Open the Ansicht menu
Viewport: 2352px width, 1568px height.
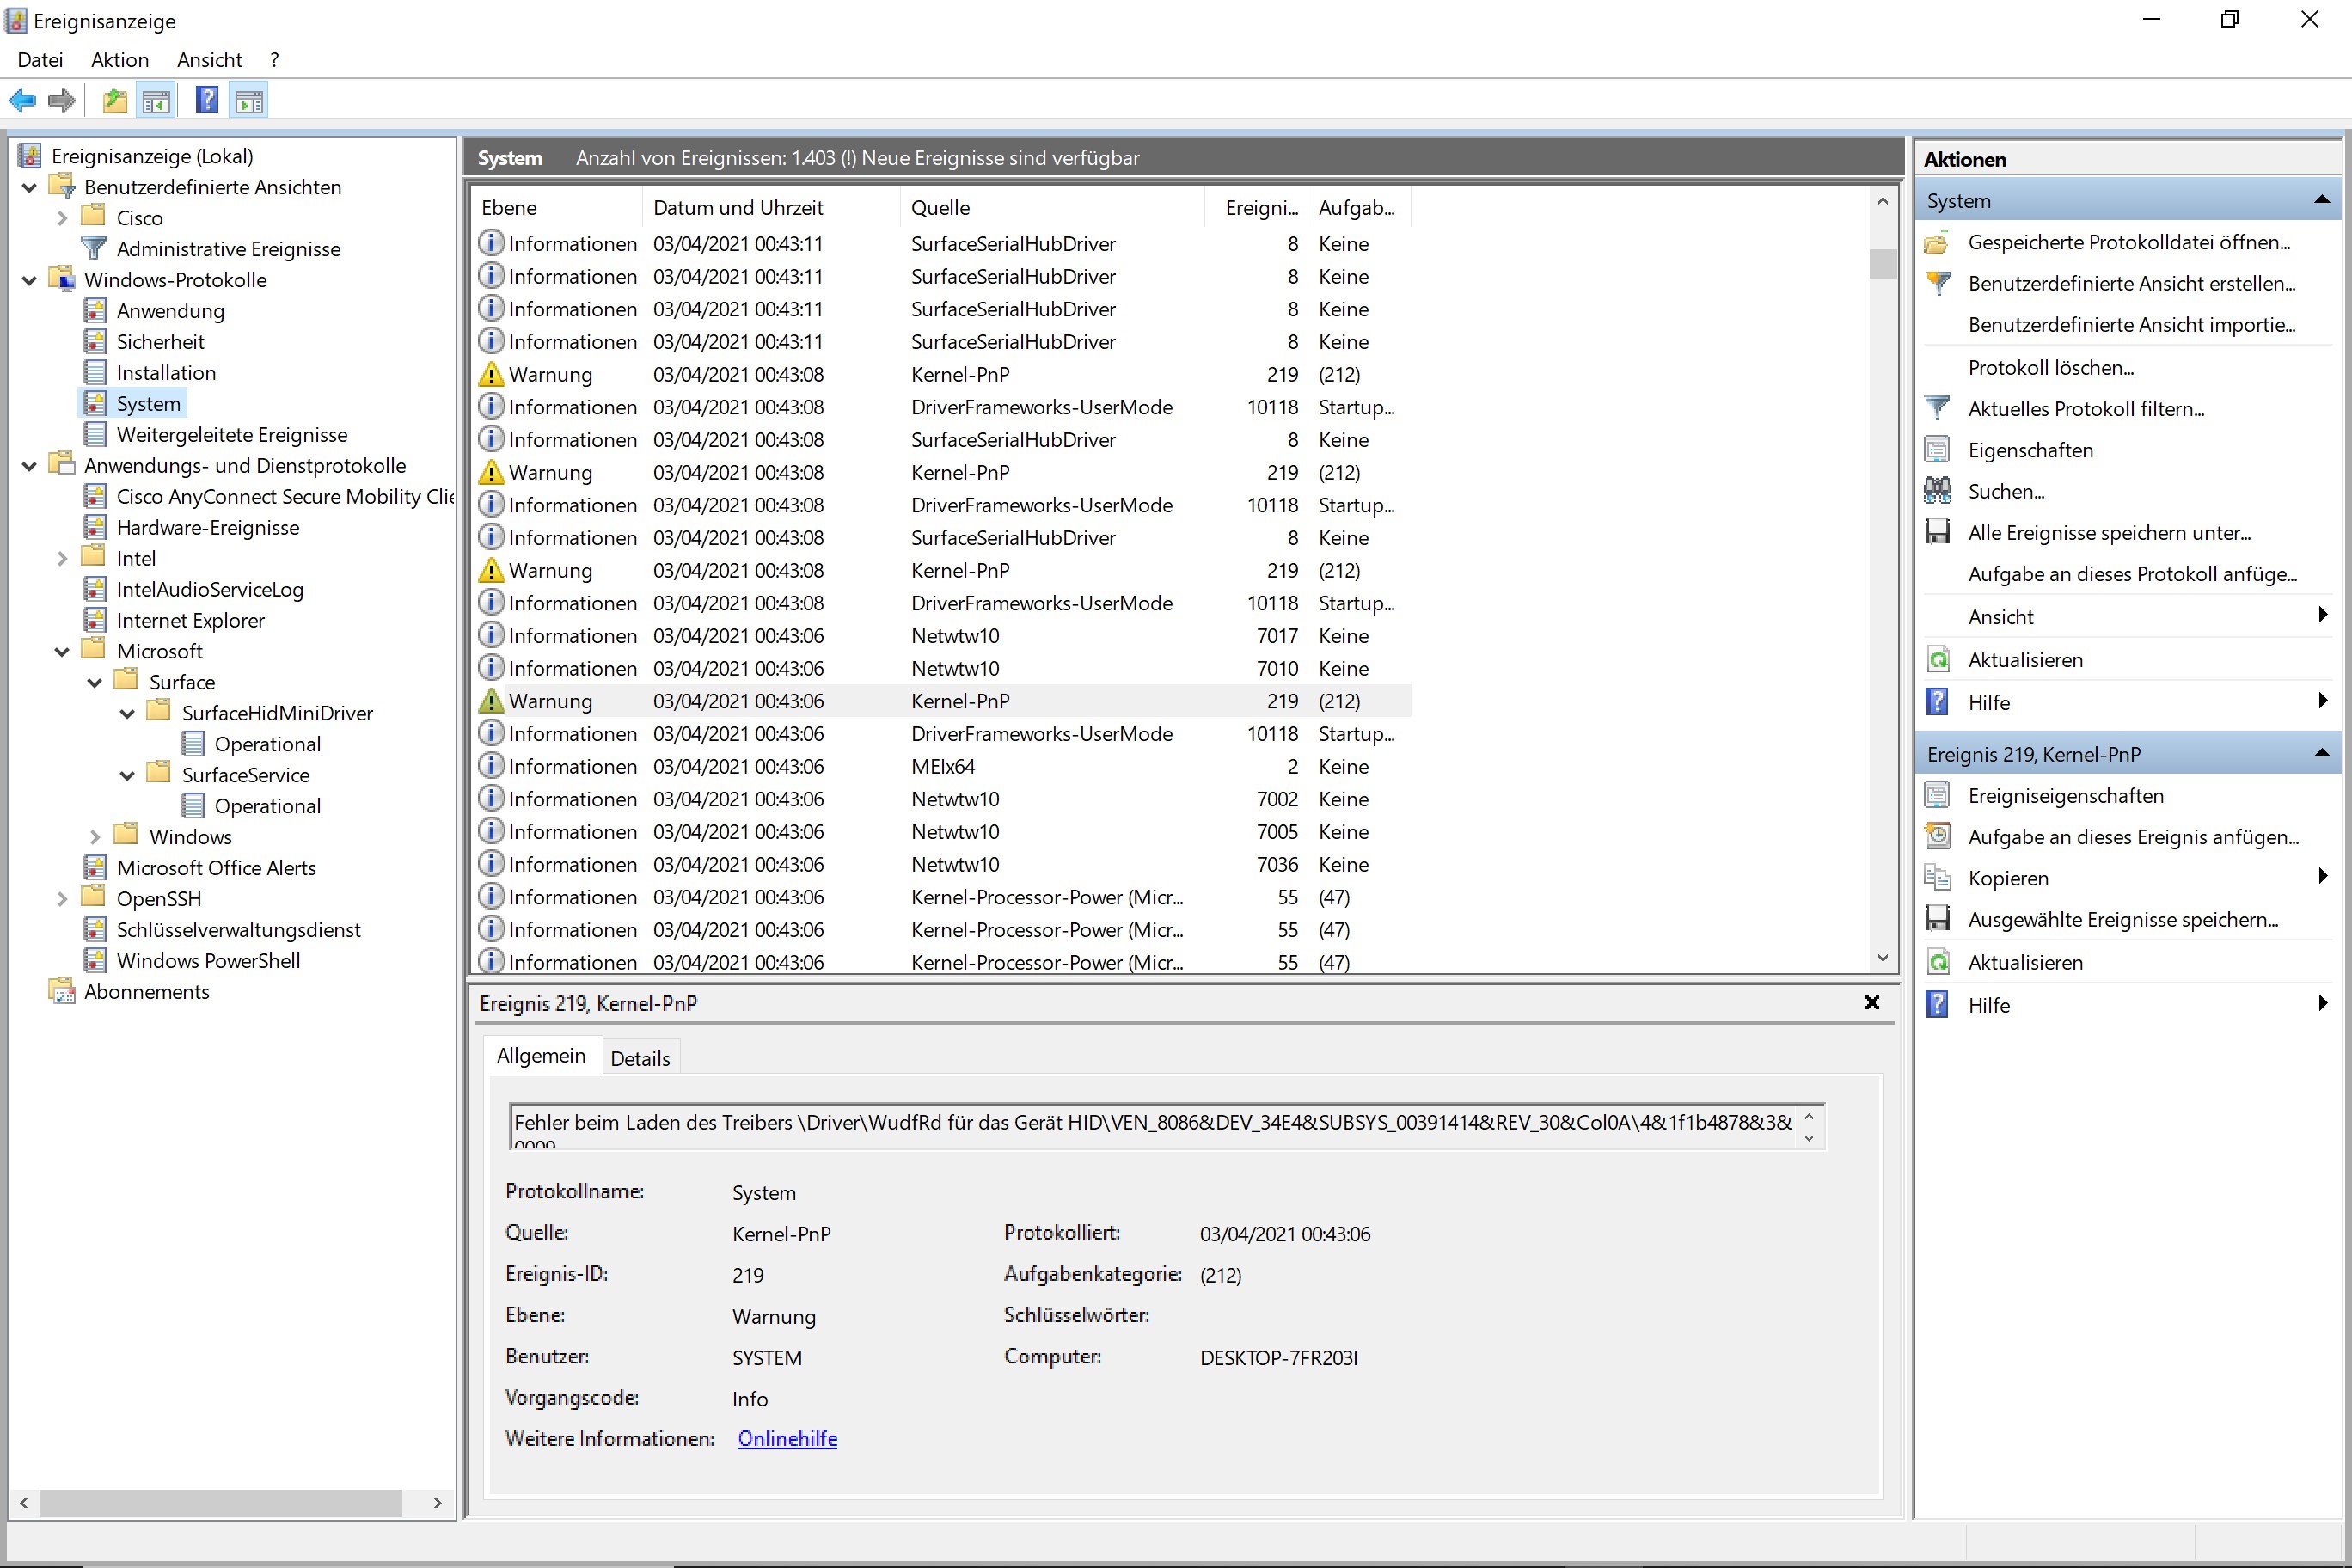click(209, 60)
